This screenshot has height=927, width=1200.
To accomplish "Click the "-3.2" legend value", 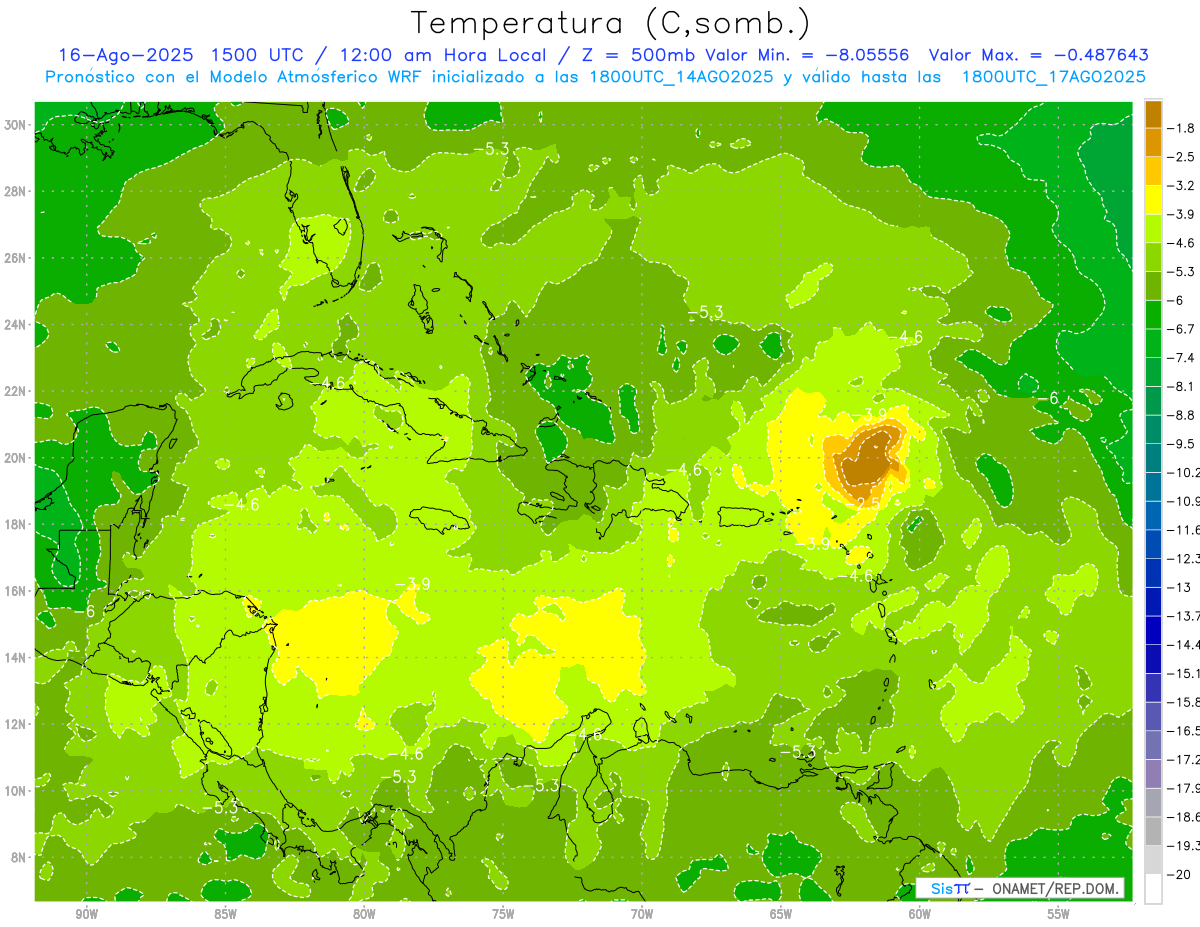I will click(1181, 186).
